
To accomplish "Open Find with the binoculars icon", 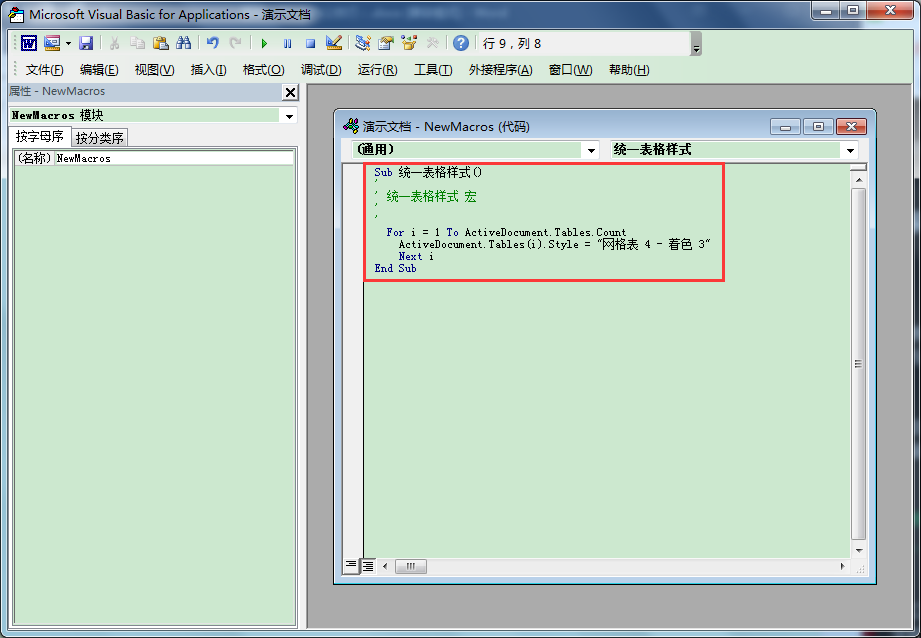I will 183,43.
